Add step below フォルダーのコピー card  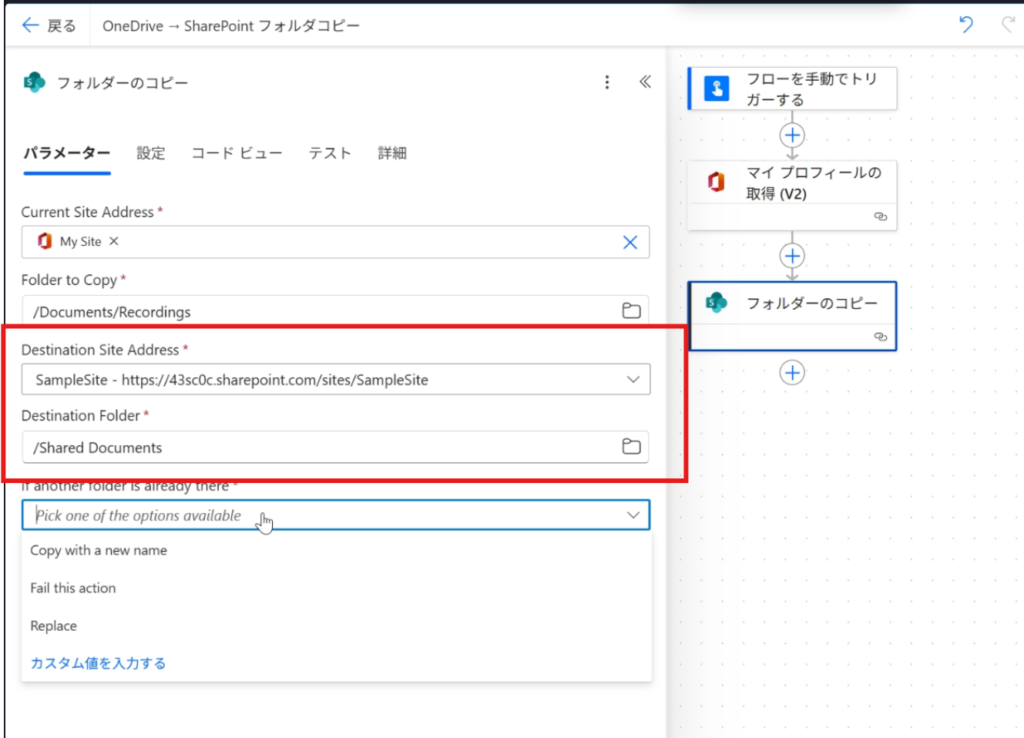coord(792,372)
